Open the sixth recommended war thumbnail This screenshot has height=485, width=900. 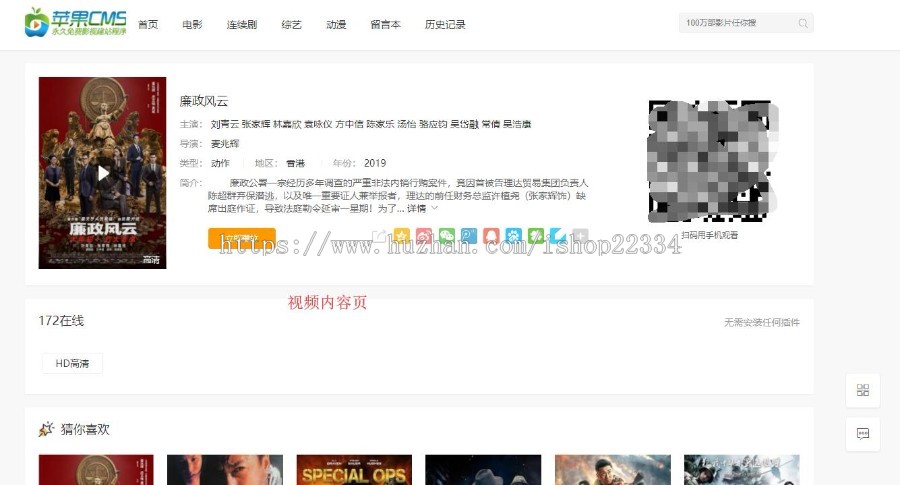pos(742,470)
